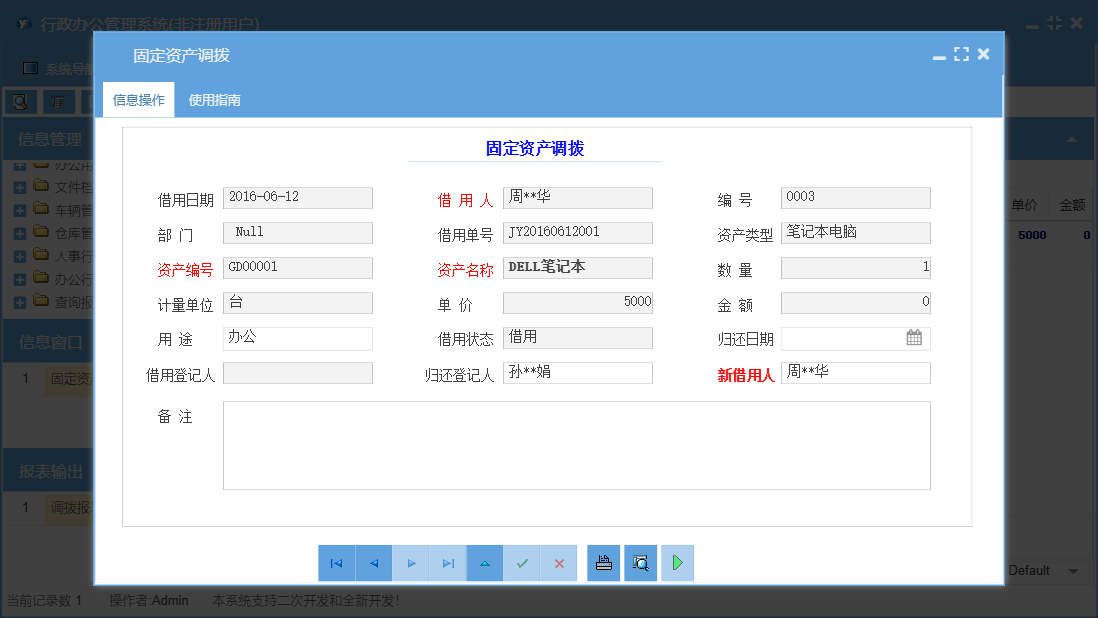Go to the previous record
This screenshot has width=1098, height=618.
coord(374,563)
